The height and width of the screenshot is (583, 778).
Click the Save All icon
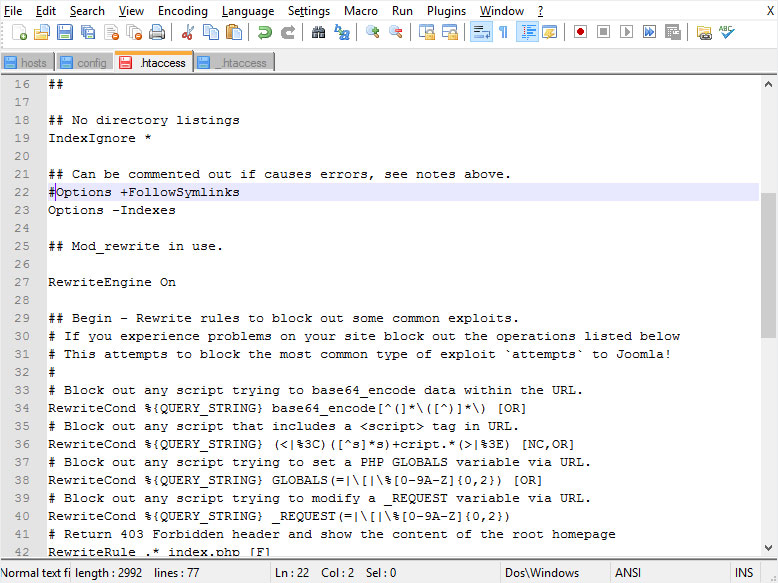[x=88, y=32]
